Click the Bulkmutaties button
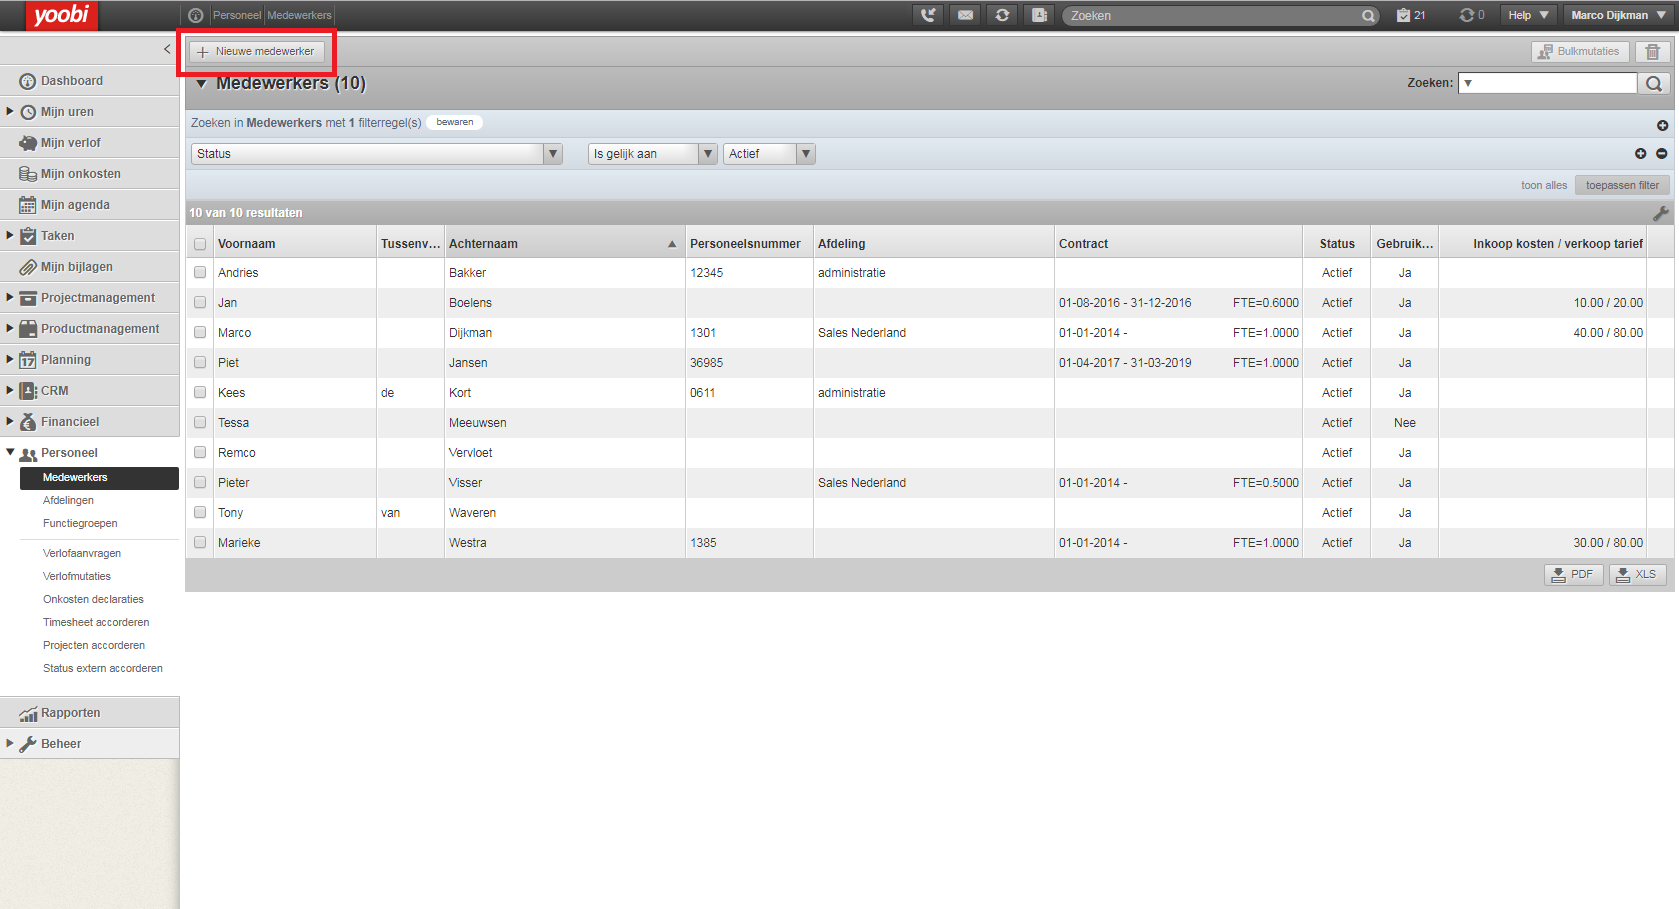Screen dimensions: 1679x909 click(1580, 52)
